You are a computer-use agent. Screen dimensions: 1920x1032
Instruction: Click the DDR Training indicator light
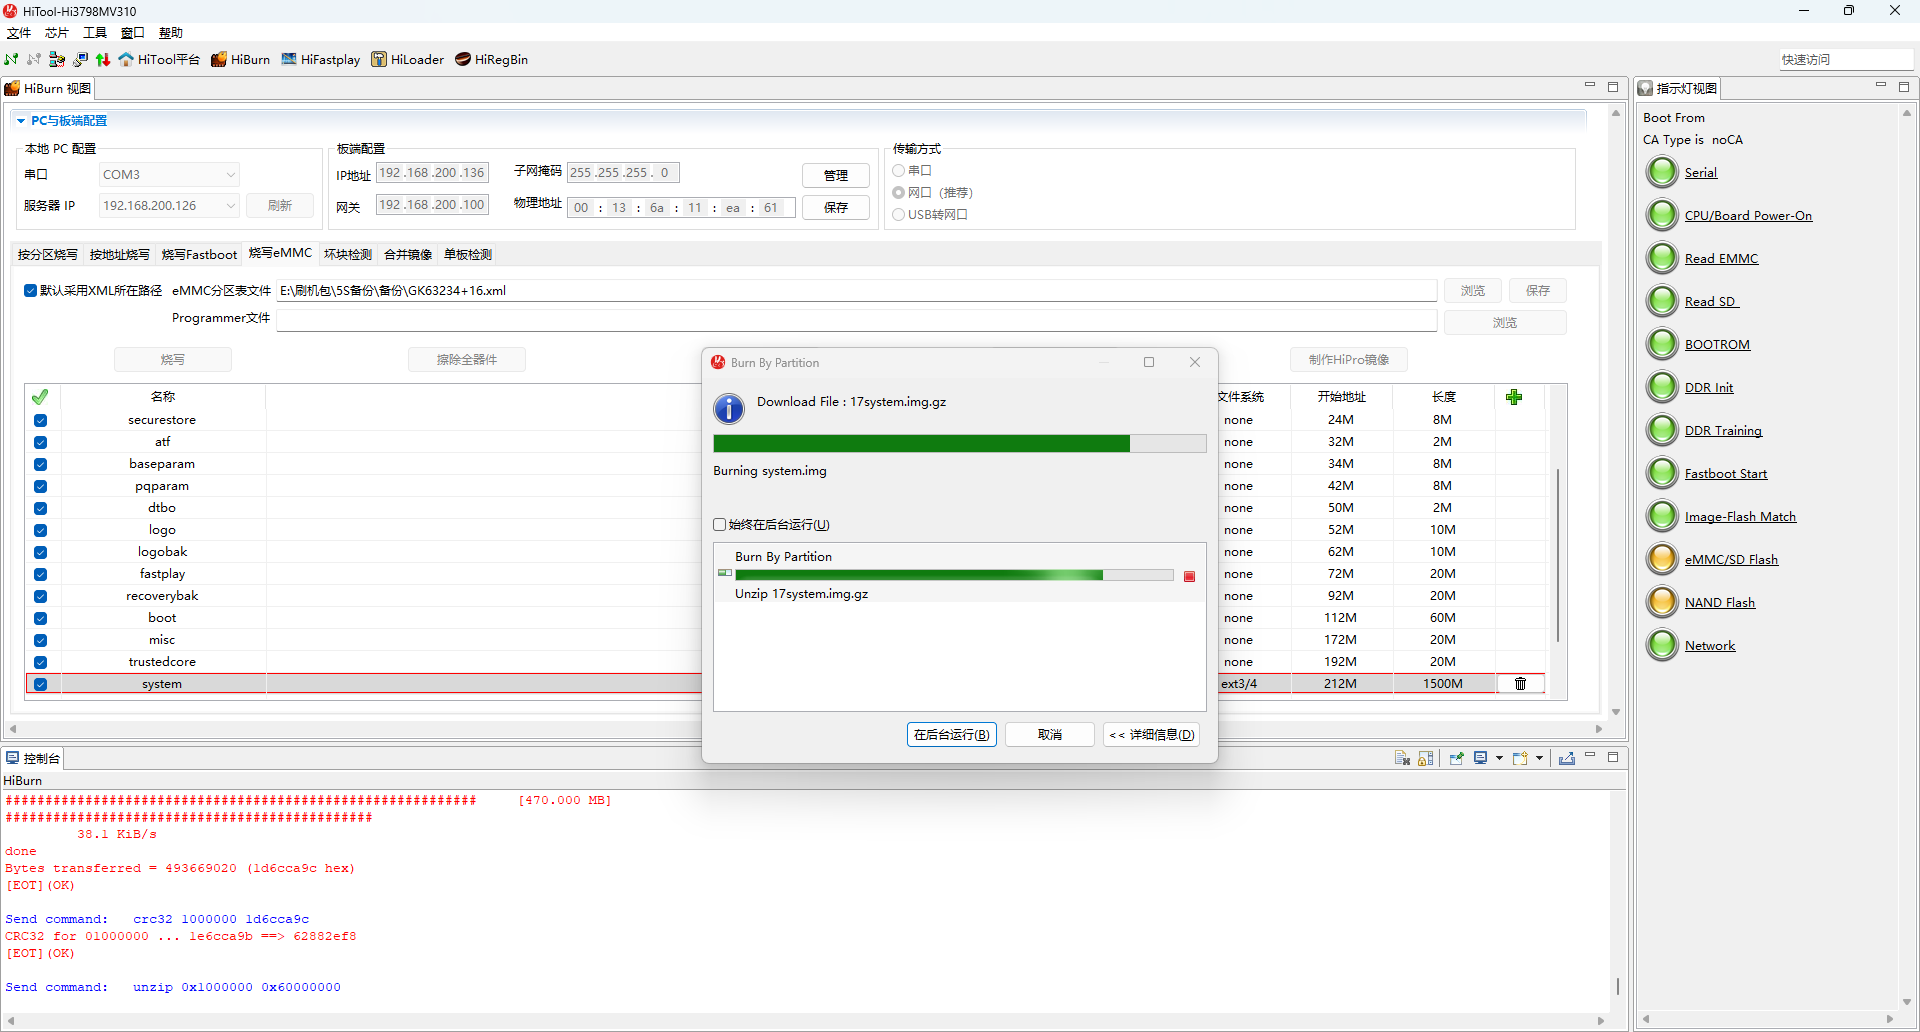tap(1662, 430)
